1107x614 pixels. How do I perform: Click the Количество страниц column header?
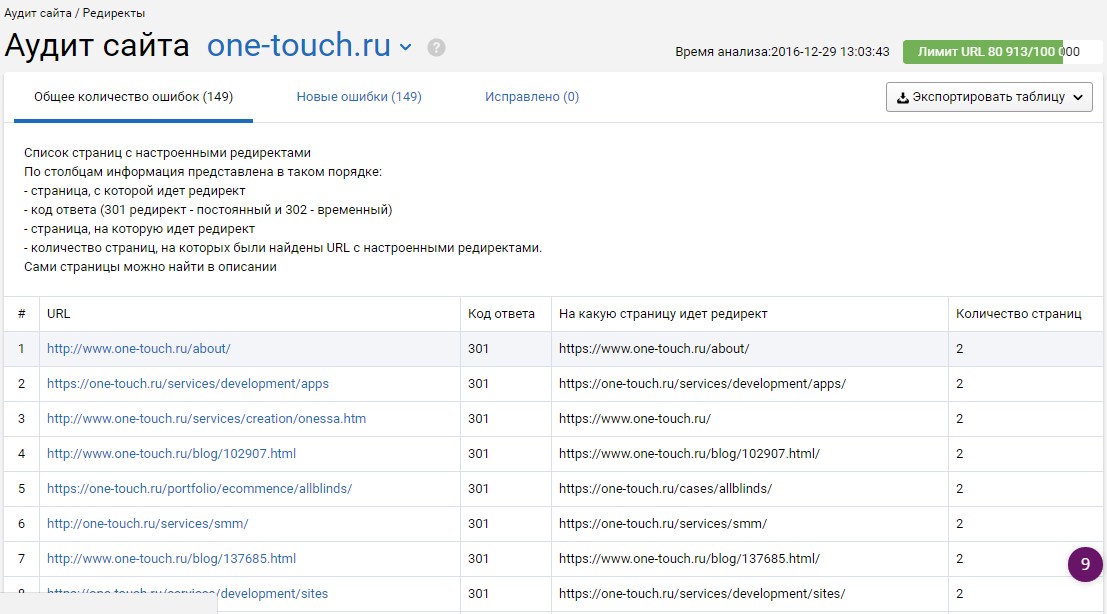pyautogui.click(x=1019, y=313)
